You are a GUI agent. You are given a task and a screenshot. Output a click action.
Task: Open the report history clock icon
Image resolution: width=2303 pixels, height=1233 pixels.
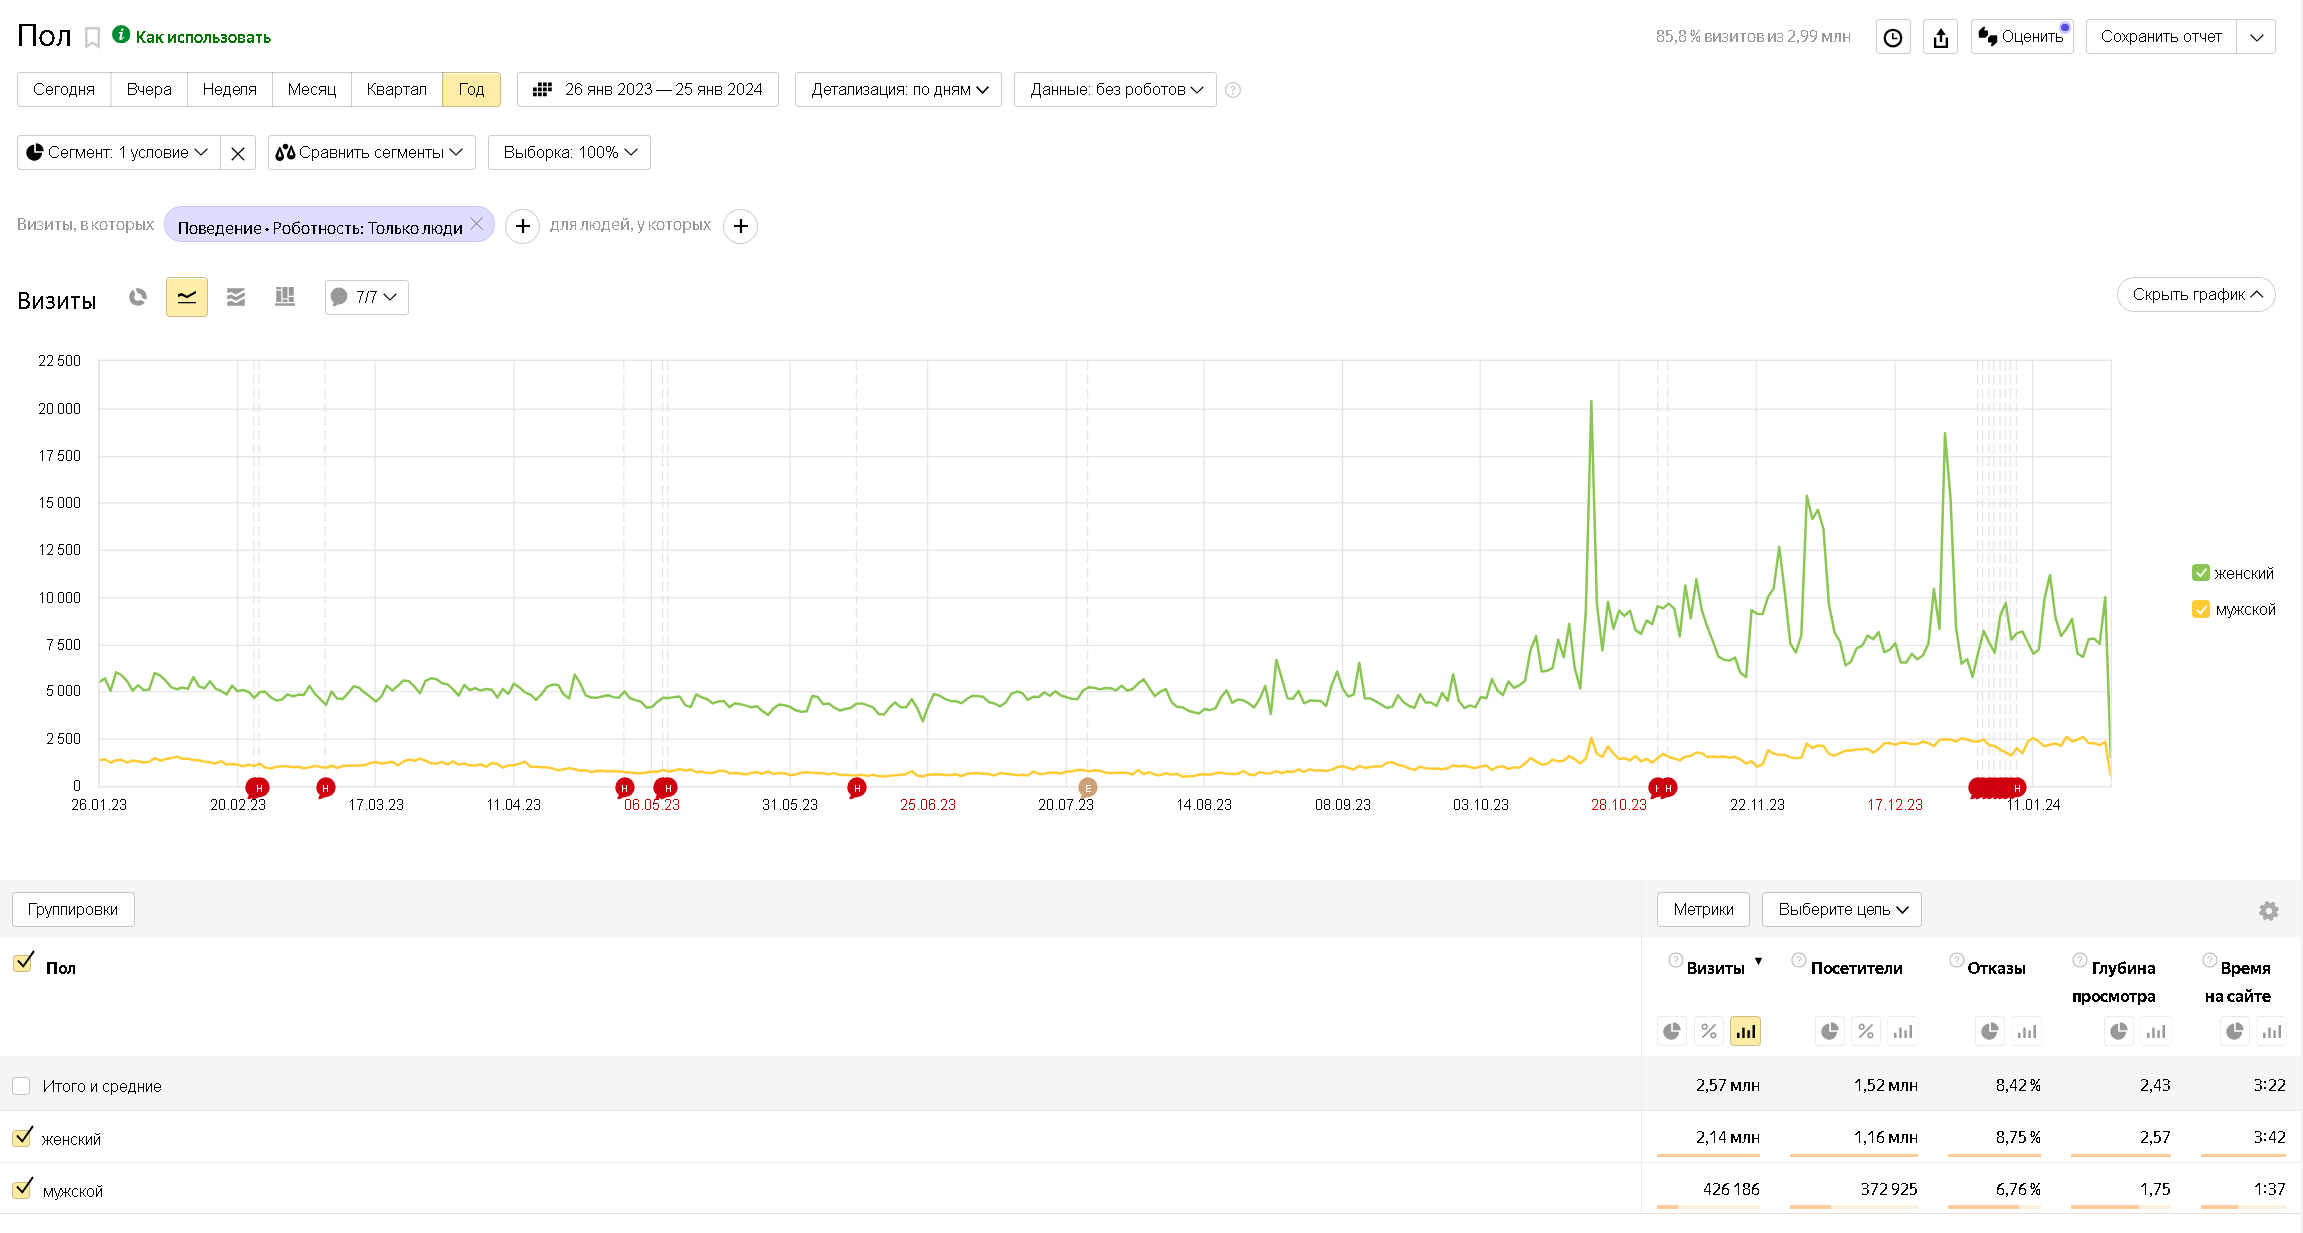1892,38
